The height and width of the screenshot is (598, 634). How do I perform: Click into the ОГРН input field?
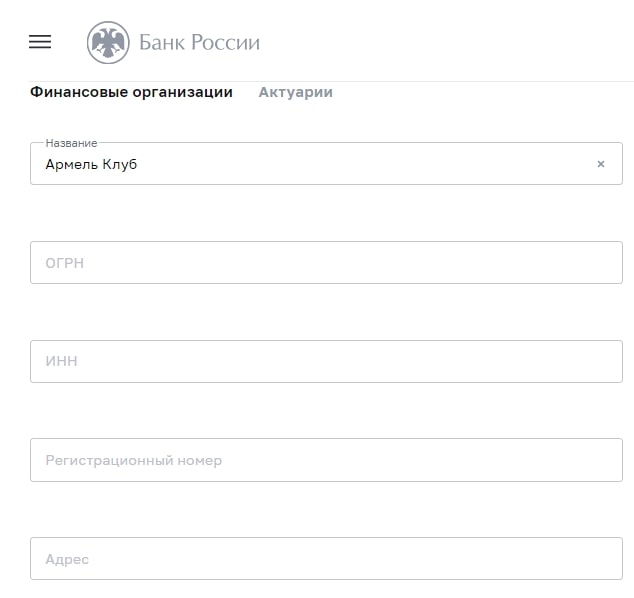[326, 262]
